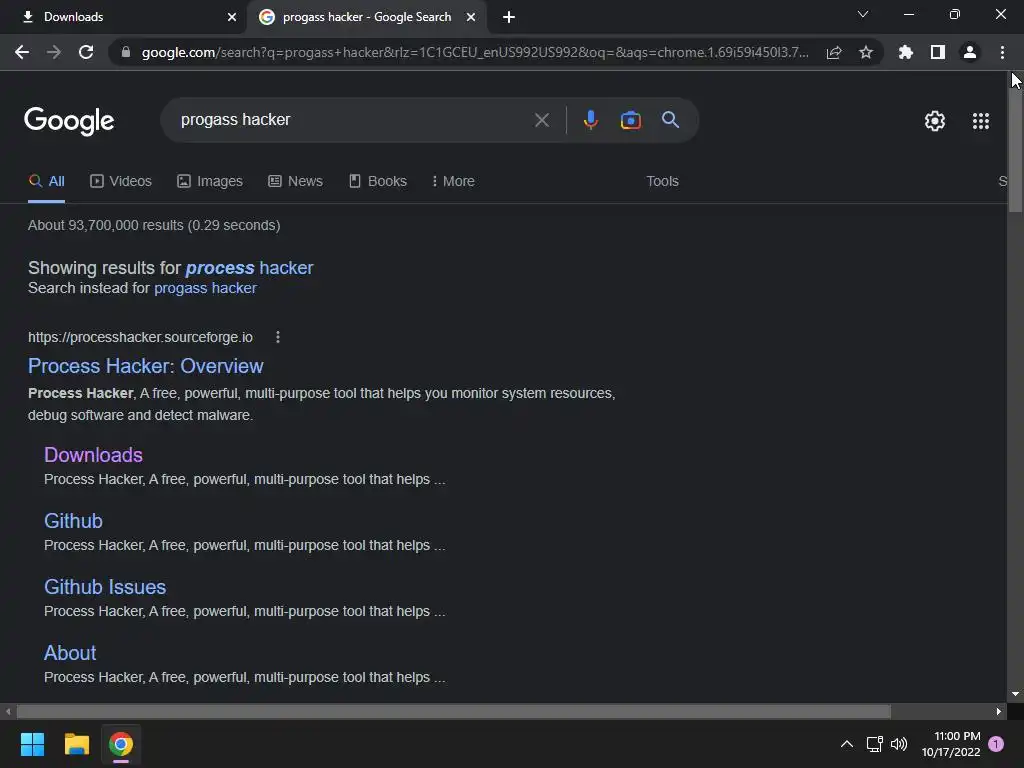Open Google quick settings gear
Viewport: 1024px width, 768px height.
[x=935, y=121]
